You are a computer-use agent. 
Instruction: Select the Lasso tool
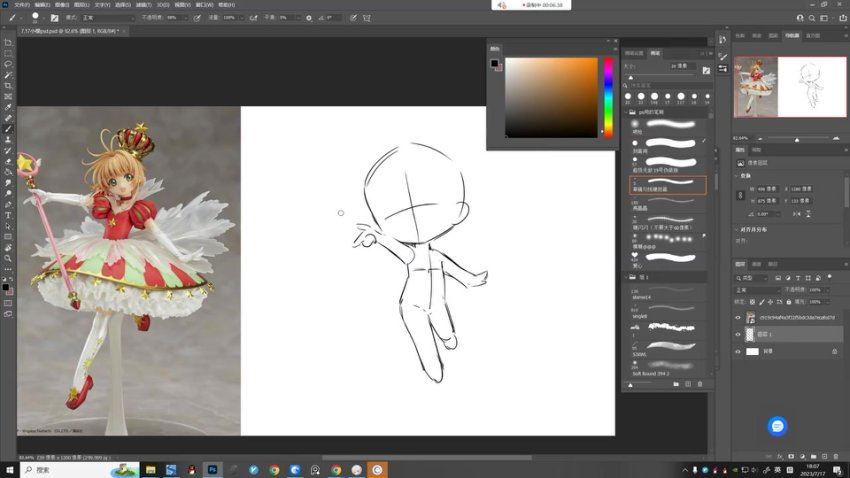(8, 64)
